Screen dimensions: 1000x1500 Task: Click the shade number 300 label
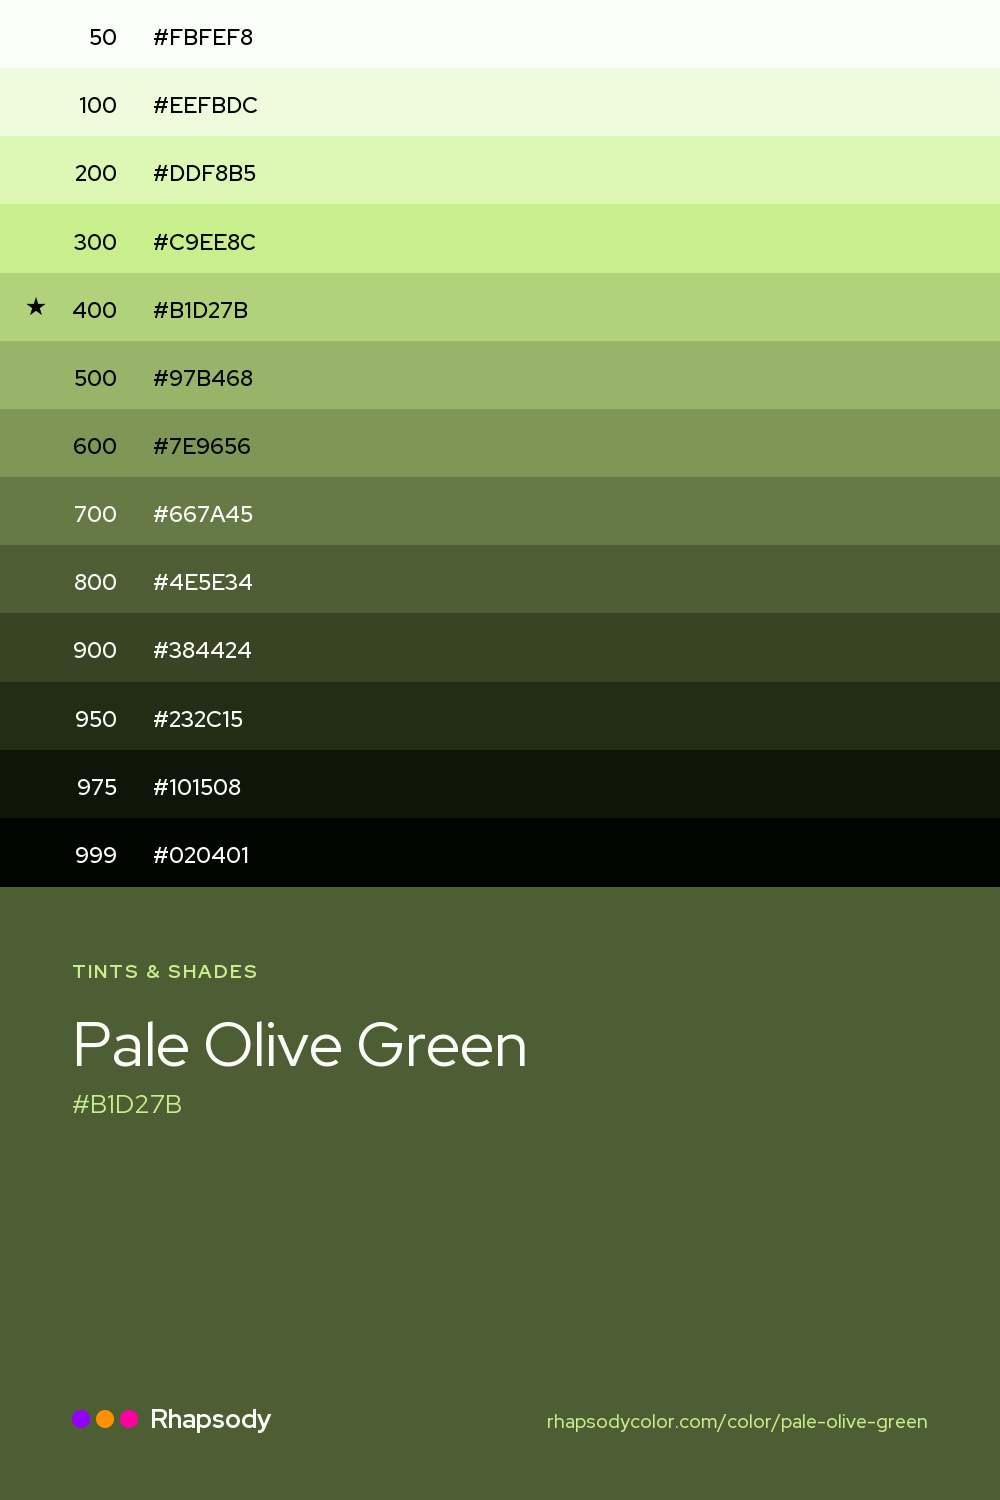point(95,242)
